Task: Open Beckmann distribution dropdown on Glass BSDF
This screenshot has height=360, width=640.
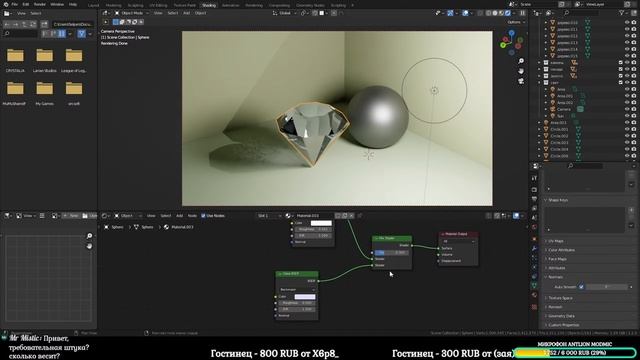Action: click(x=297, y=289)
